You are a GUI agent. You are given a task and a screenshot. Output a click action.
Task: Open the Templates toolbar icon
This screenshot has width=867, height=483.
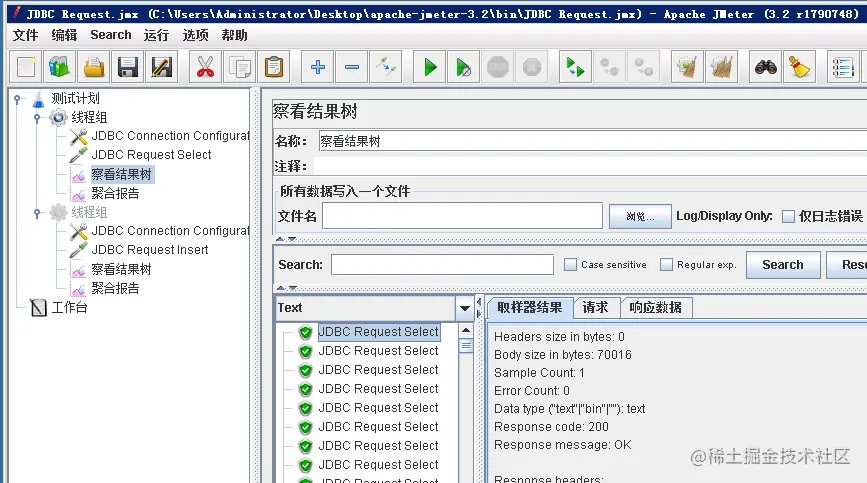click(x=60, y=67)
